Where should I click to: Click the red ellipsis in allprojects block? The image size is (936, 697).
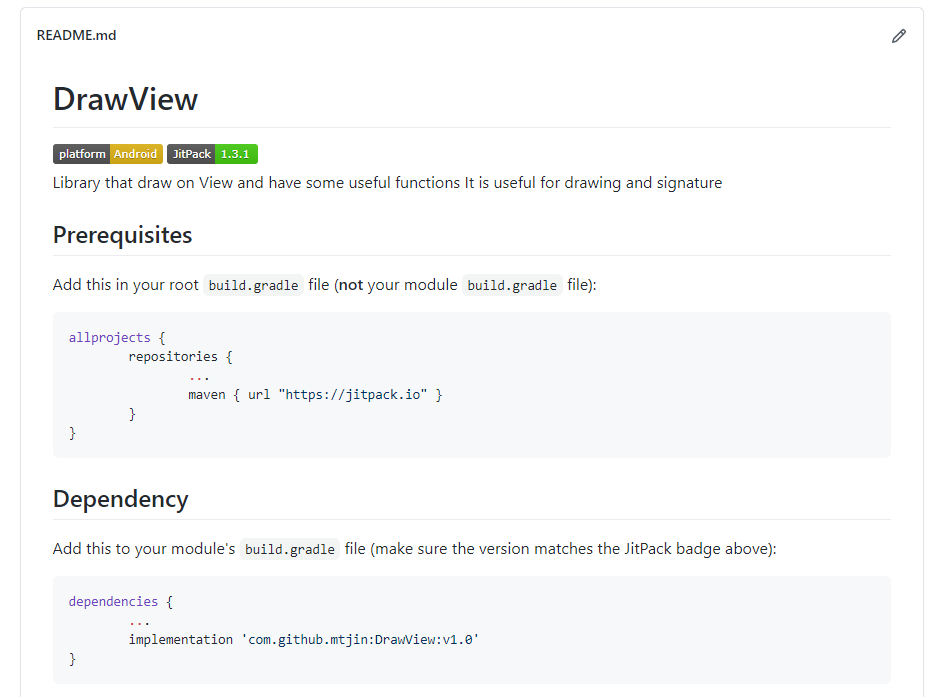point(199,377)
